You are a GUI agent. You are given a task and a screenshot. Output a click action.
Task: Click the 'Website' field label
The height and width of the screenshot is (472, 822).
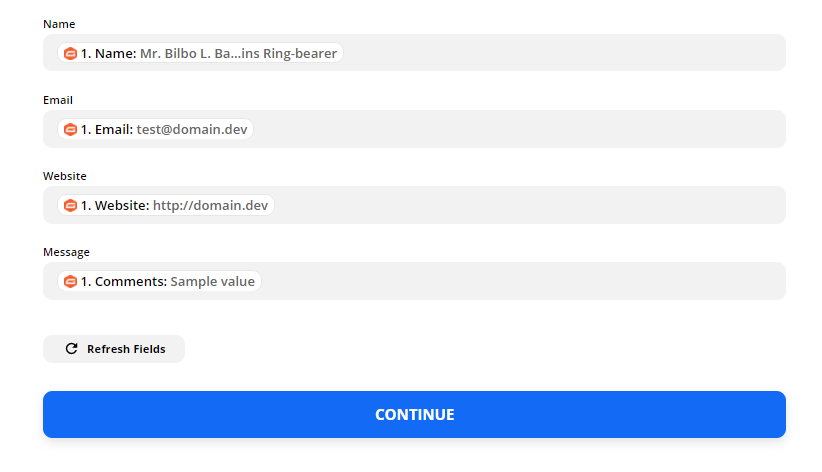(65, 176)
